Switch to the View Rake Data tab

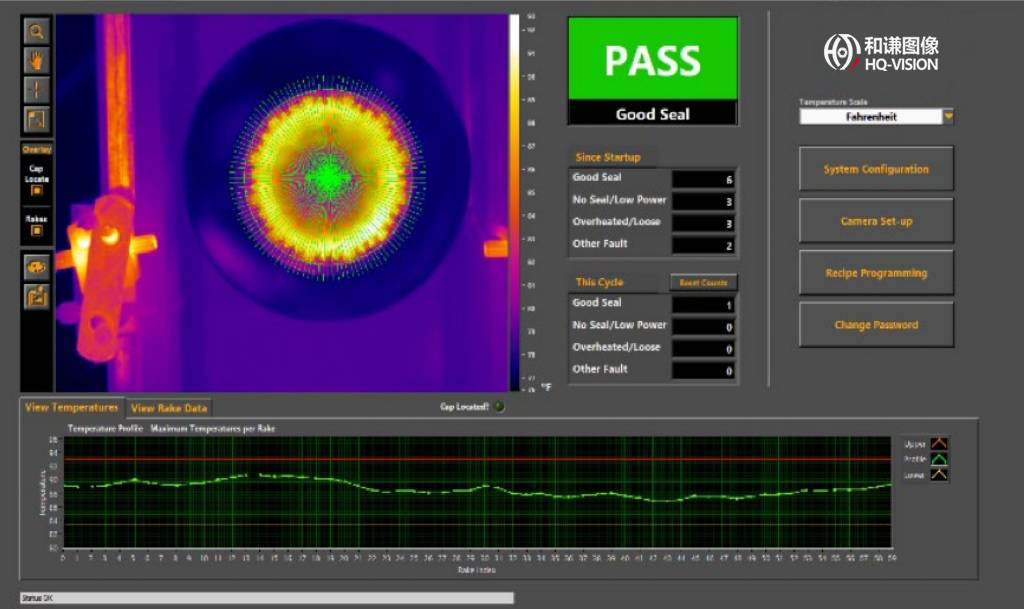pyautogui.click(x=169, y=408)
